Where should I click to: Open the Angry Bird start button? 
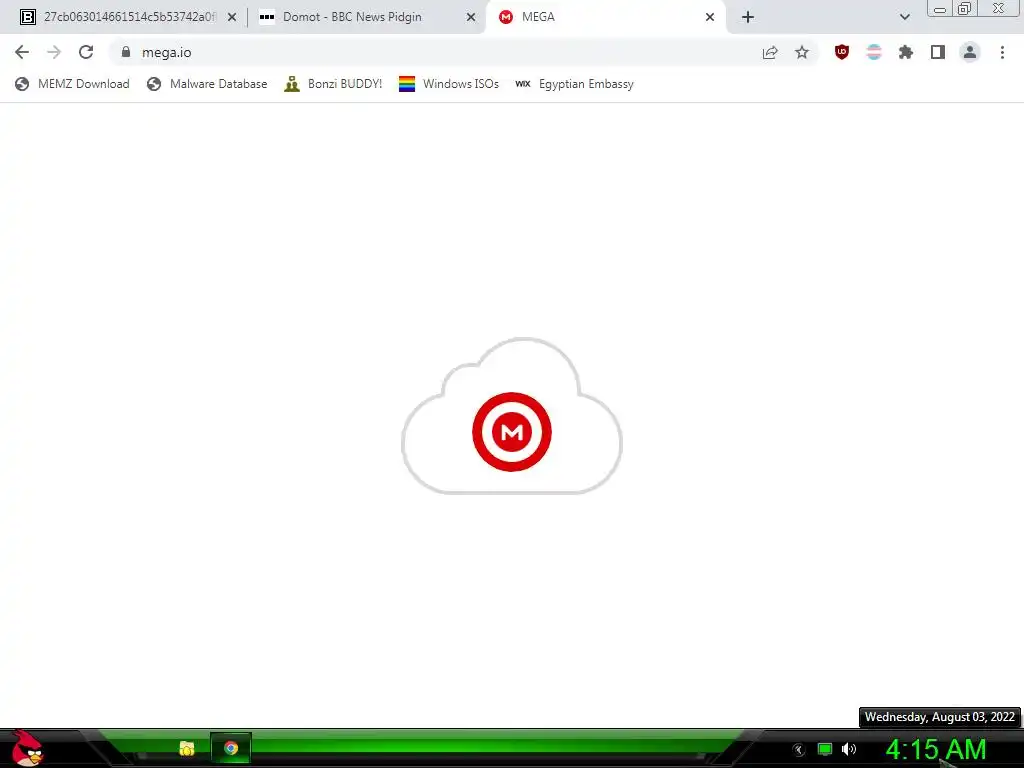pos(27,748)
